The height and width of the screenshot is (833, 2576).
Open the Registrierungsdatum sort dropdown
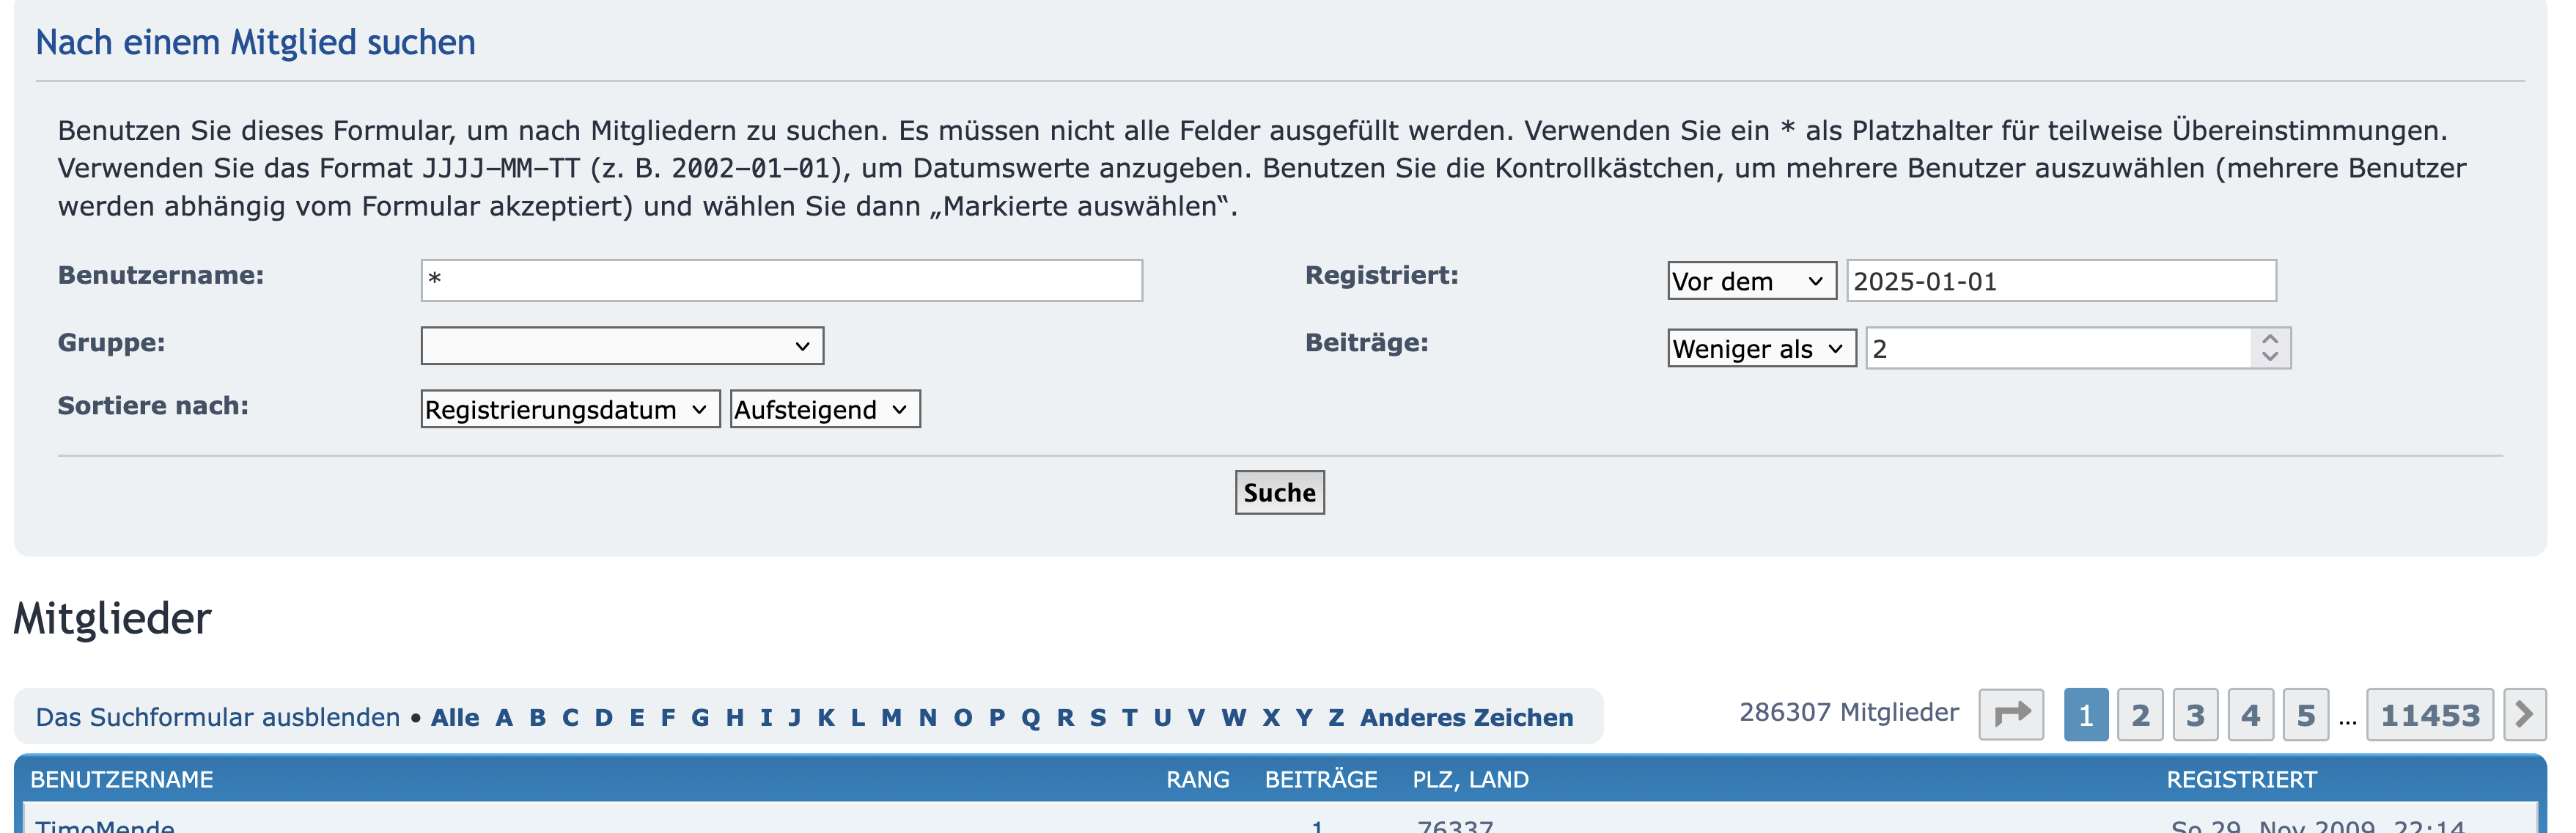pyautogui.click(x=570, y=410)
